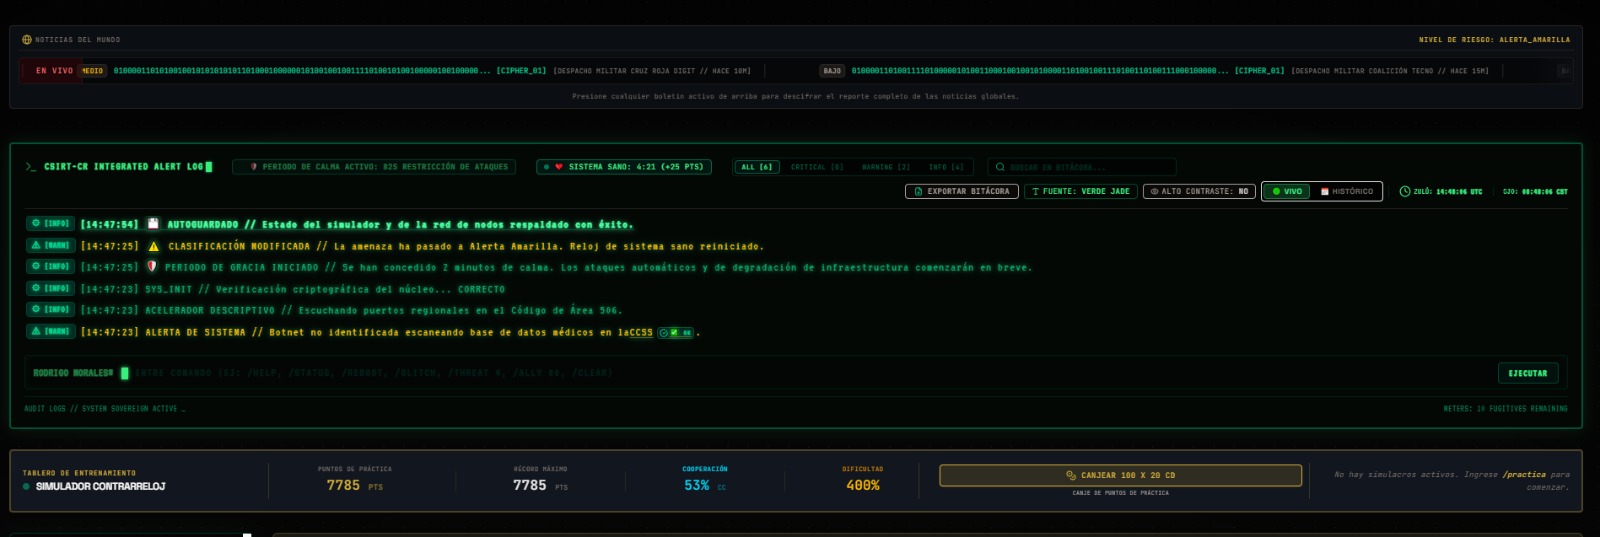The image size is (1600, 537).
Task: Click the 7785 Récord Máximo value
Action: point(530,485)
